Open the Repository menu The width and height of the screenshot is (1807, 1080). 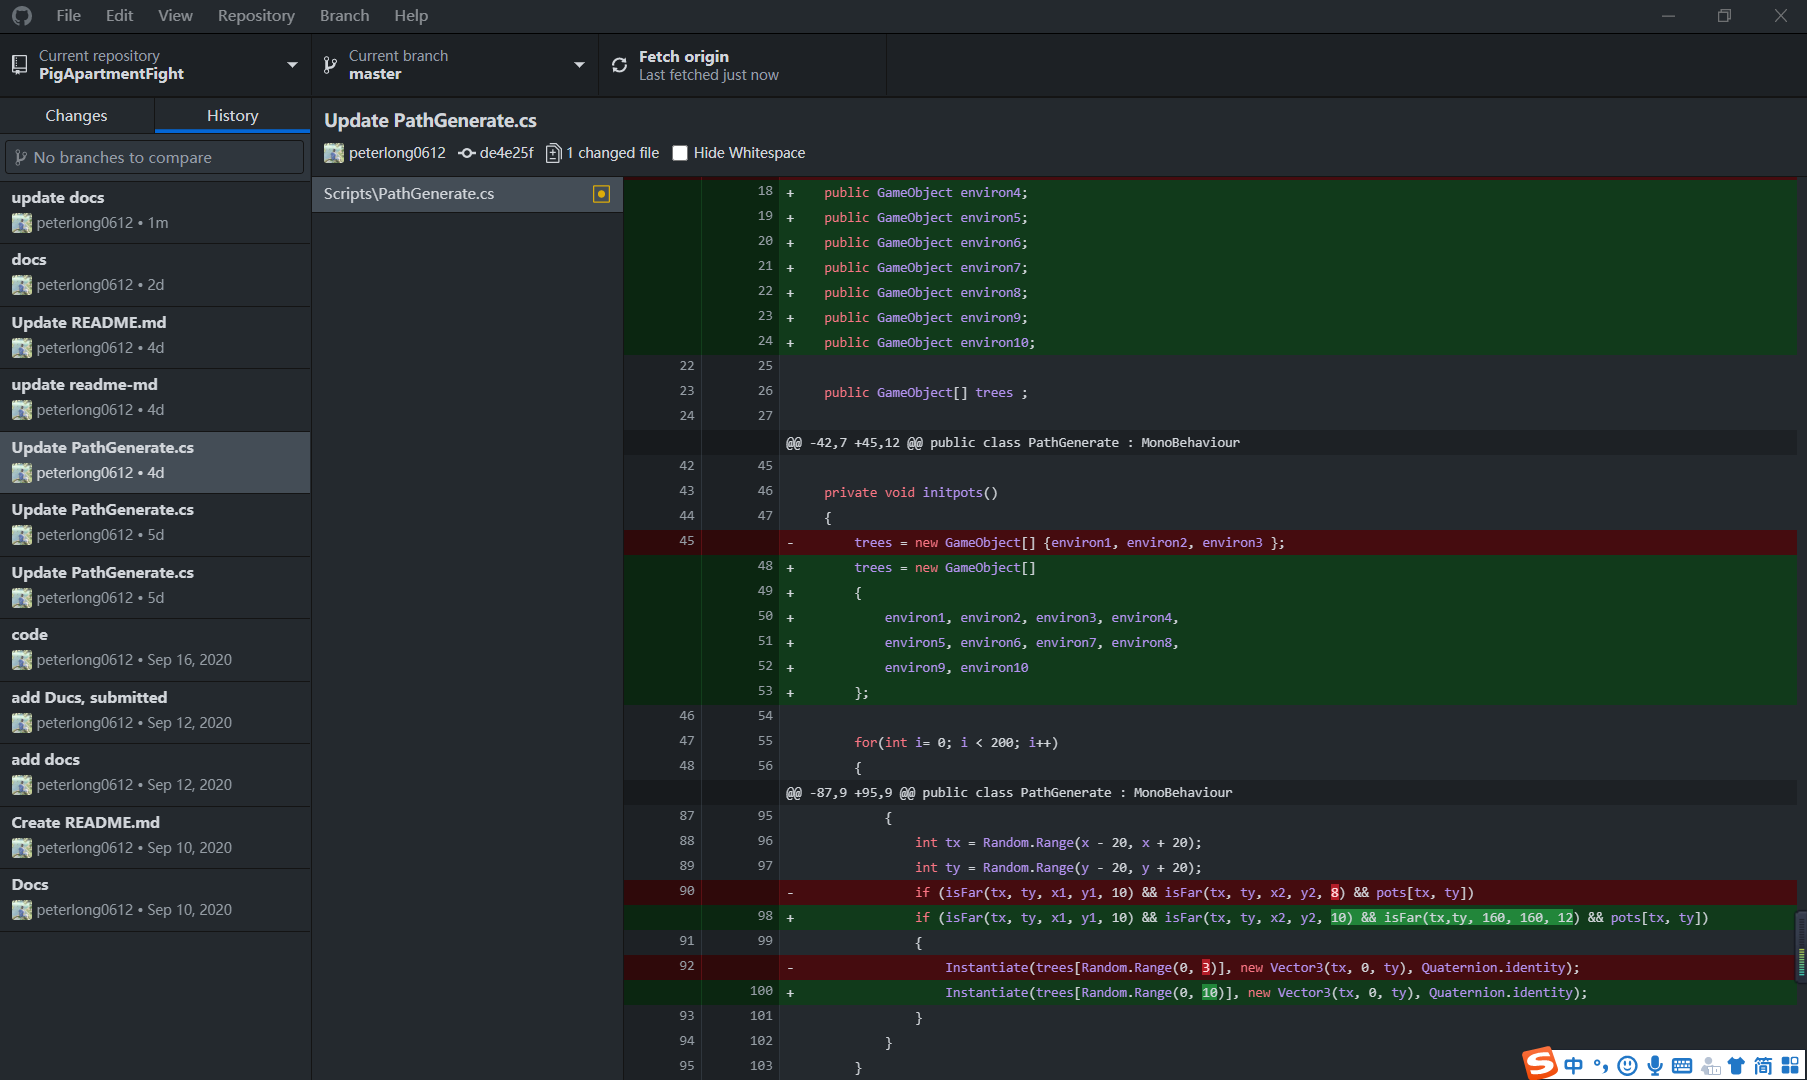(256, 16)
